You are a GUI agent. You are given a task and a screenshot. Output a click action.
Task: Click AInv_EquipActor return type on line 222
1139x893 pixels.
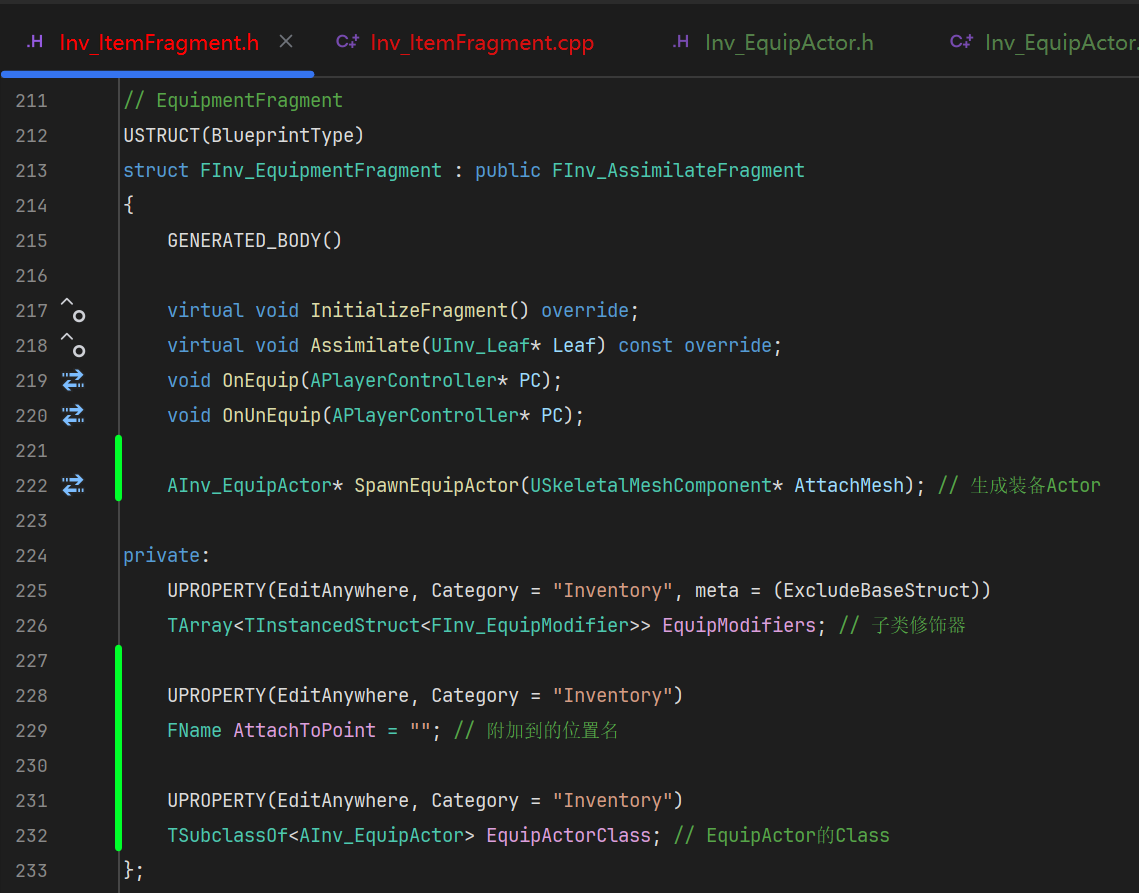249,485
